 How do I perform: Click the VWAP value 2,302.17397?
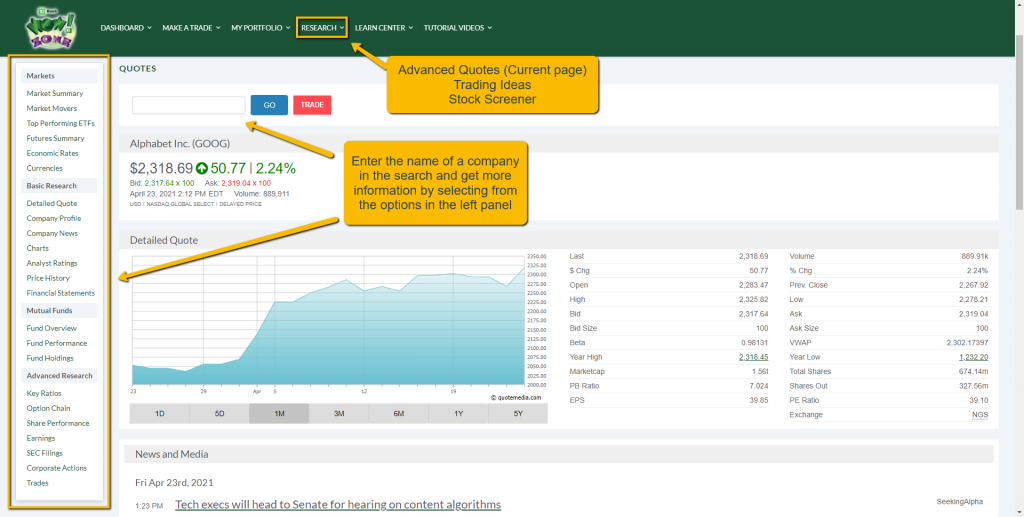(967, 343)
